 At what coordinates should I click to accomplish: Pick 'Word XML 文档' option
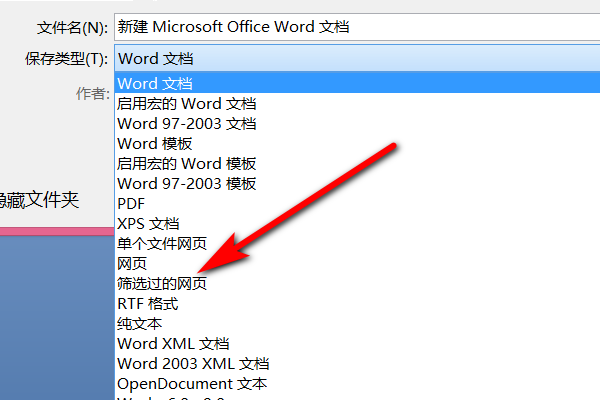[357, 344]
